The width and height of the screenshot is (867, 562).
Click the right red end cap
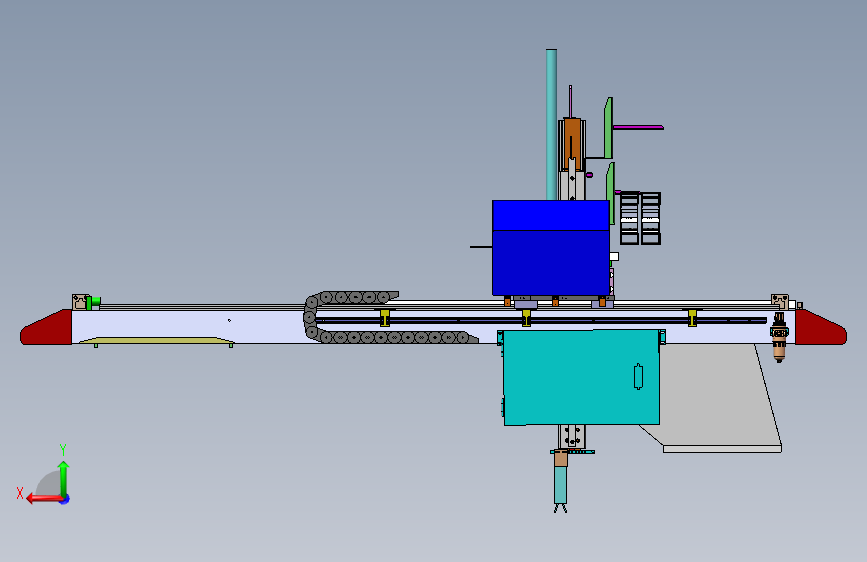click(821, 327)
